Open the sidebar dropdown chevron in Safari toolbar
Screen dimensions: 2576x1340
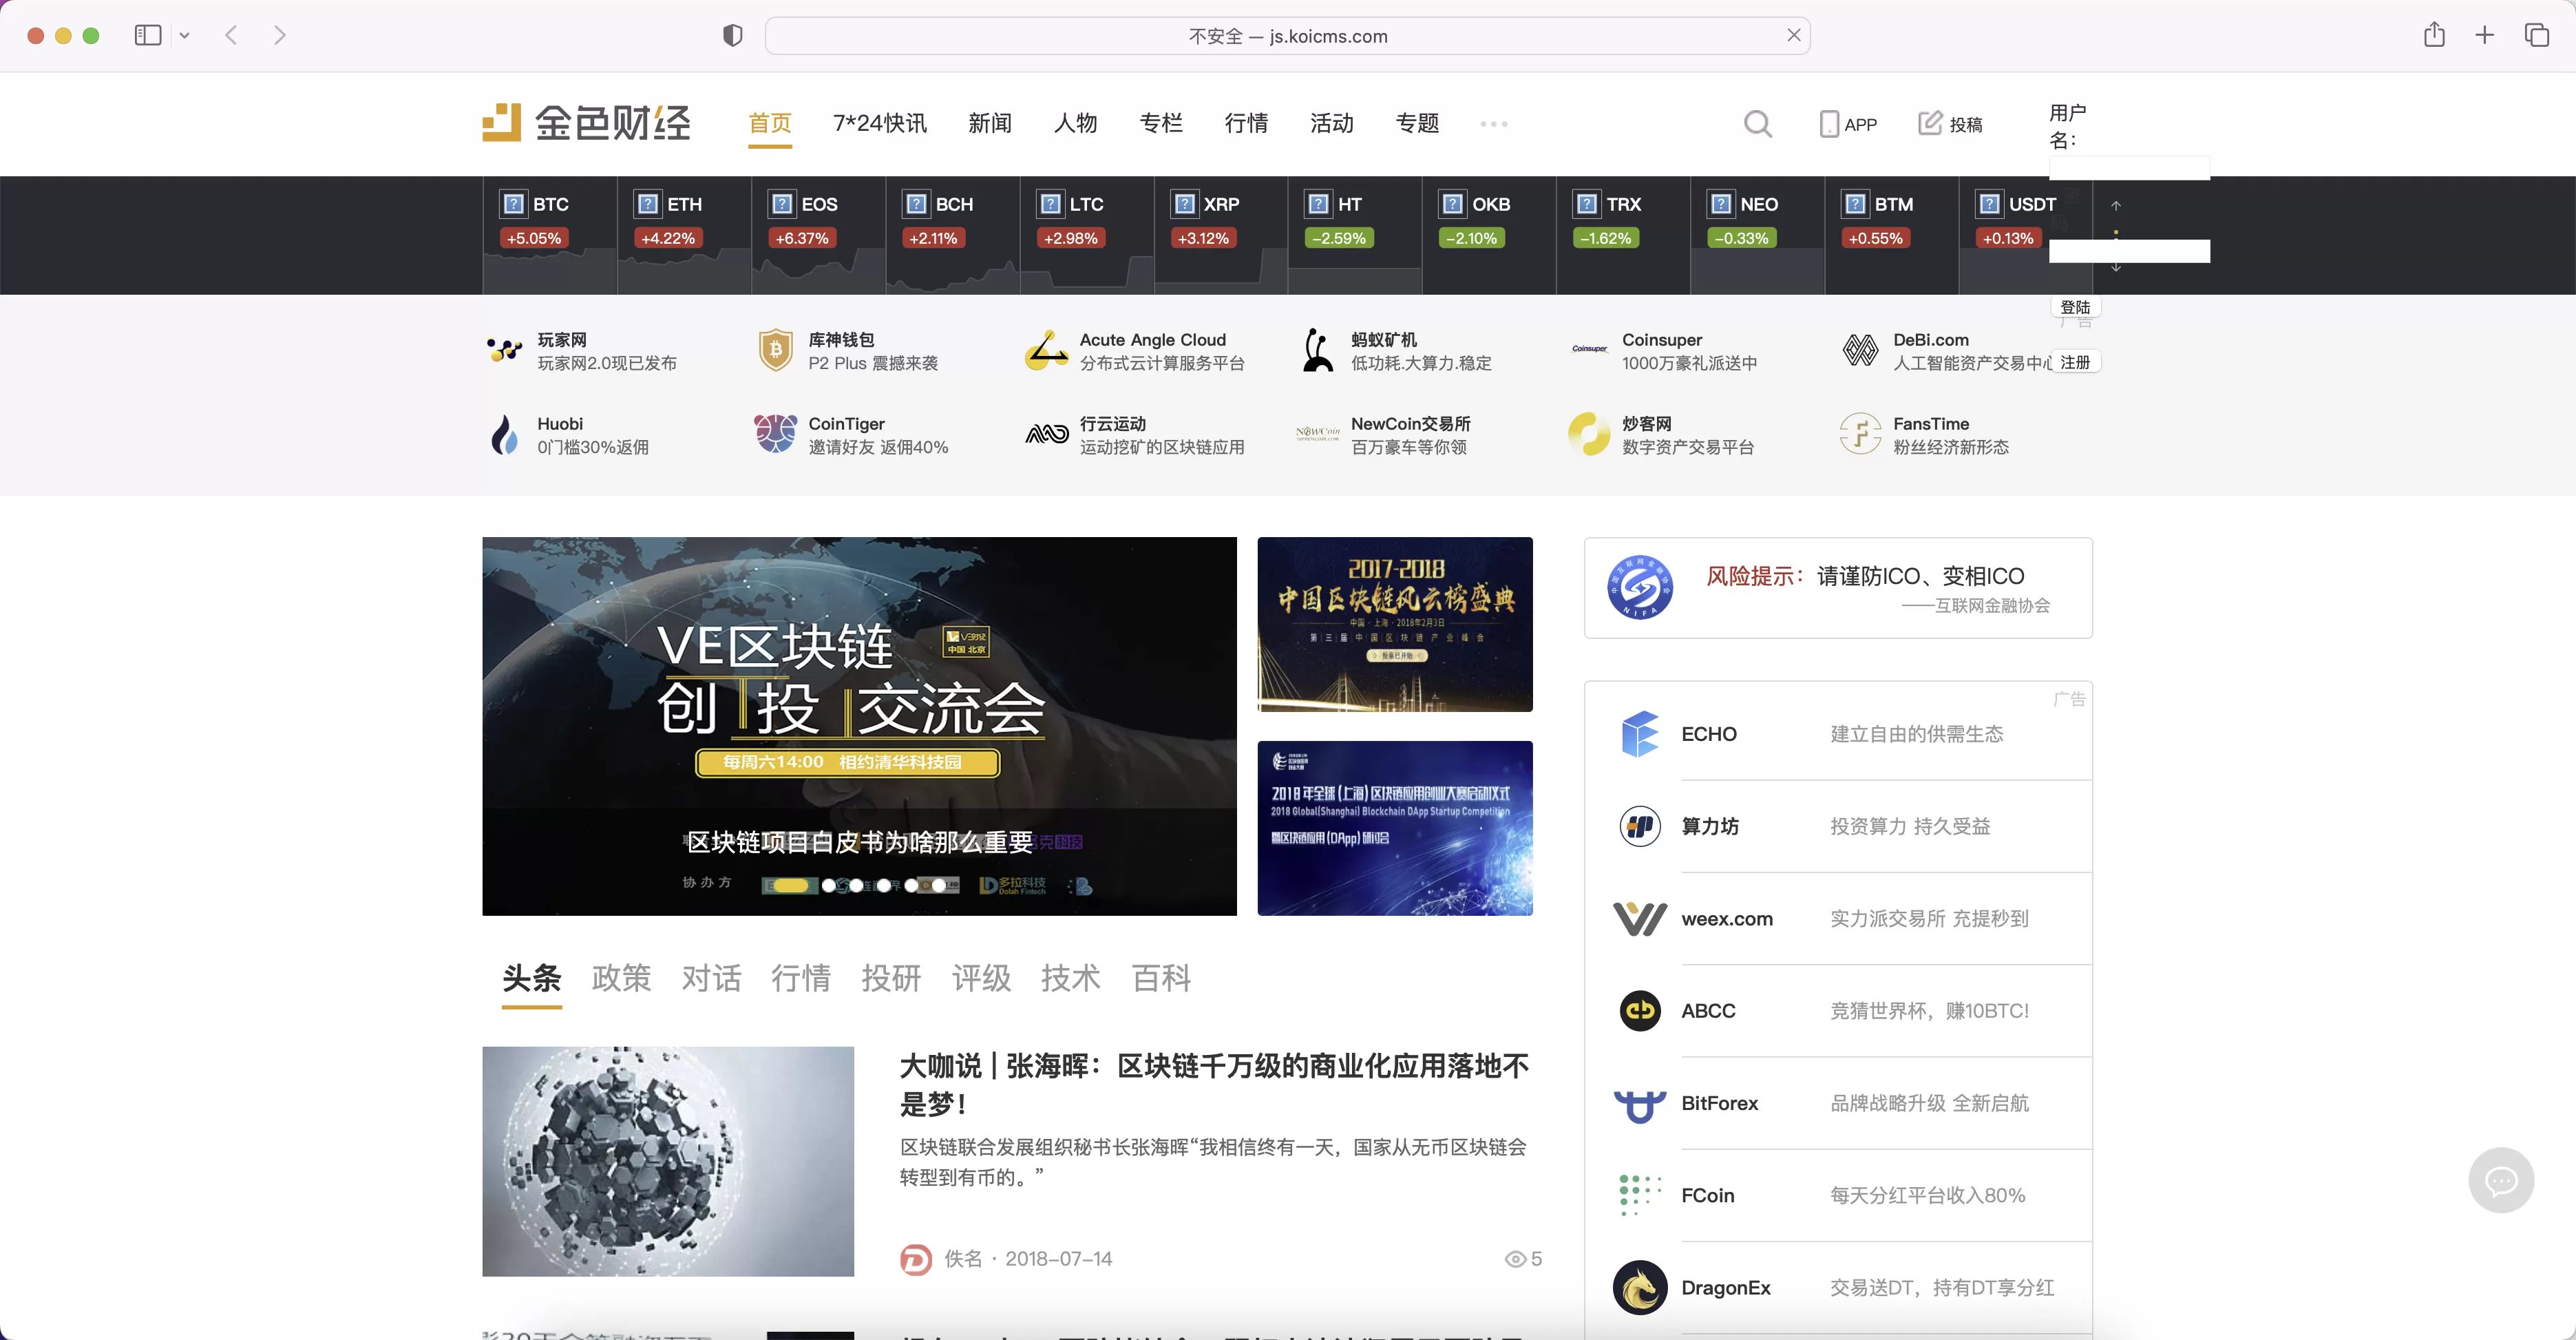pos(184,35)
